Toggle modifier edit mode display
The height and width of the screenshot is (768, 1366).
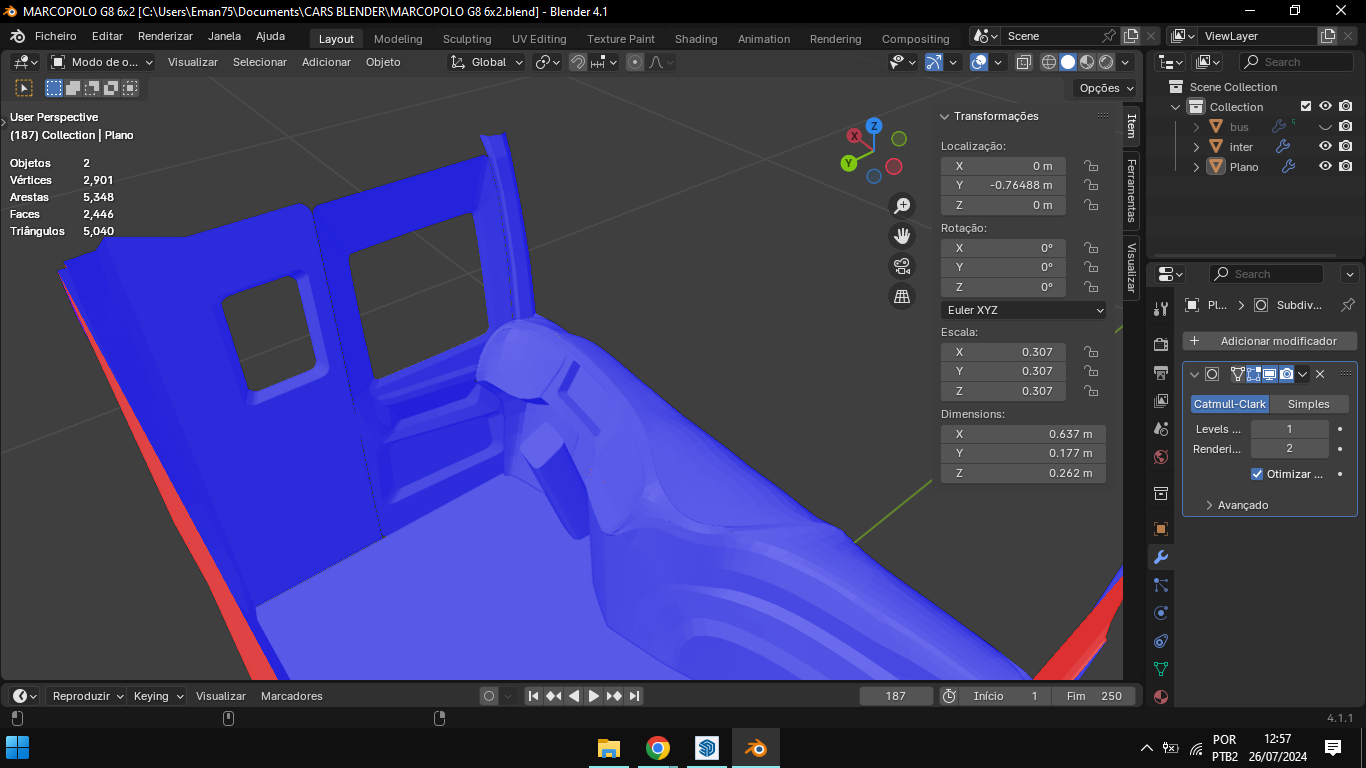click(1253, 374)
